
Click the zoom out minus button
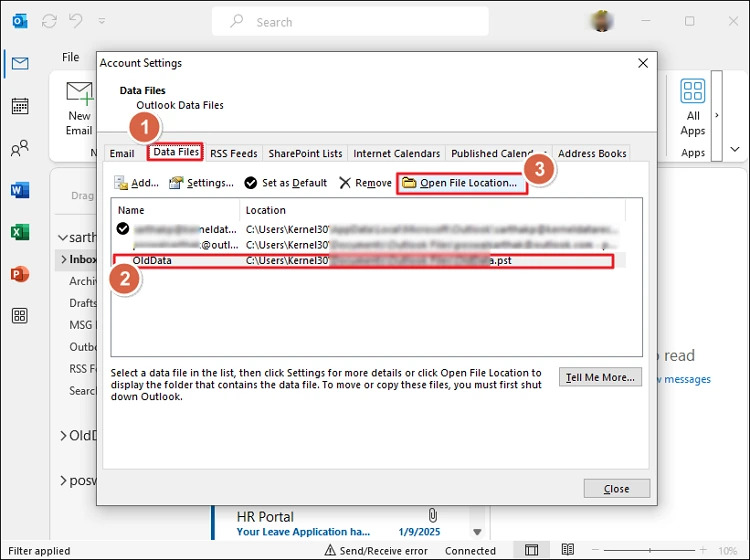(x=596, y=550)
